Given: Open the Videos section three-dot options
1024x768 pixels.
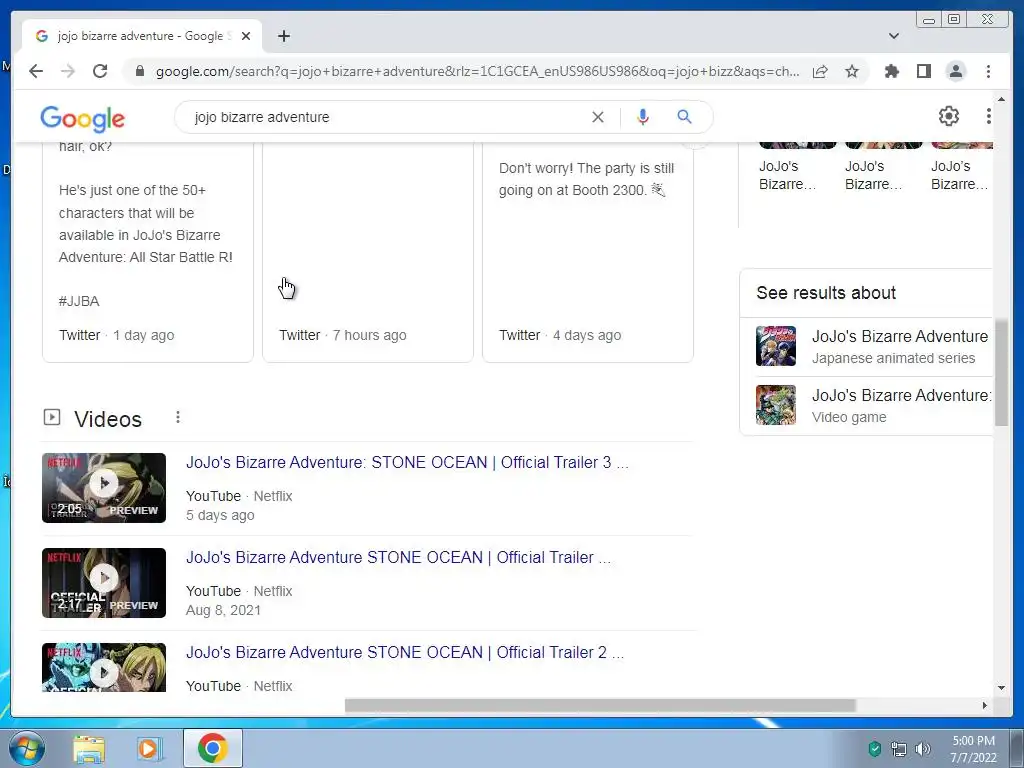Looking at the screenshot, I should point(178,417).
